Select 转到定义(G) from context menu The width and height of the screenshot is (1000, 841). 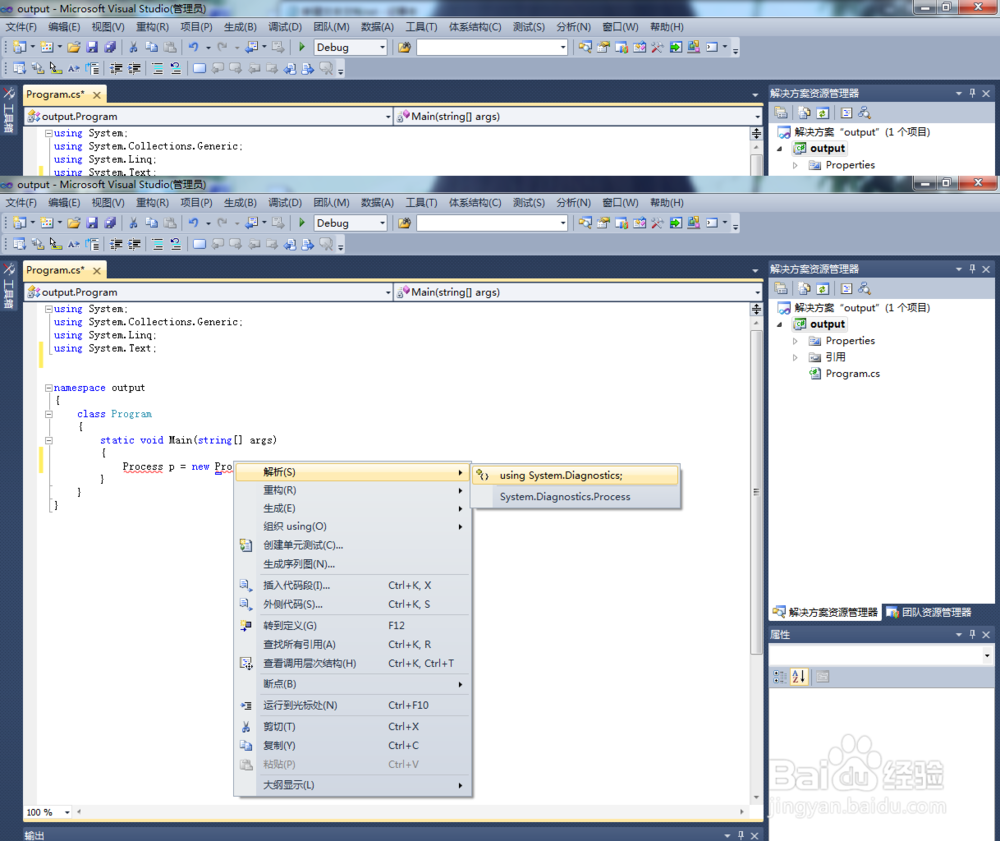coord(353,625)
